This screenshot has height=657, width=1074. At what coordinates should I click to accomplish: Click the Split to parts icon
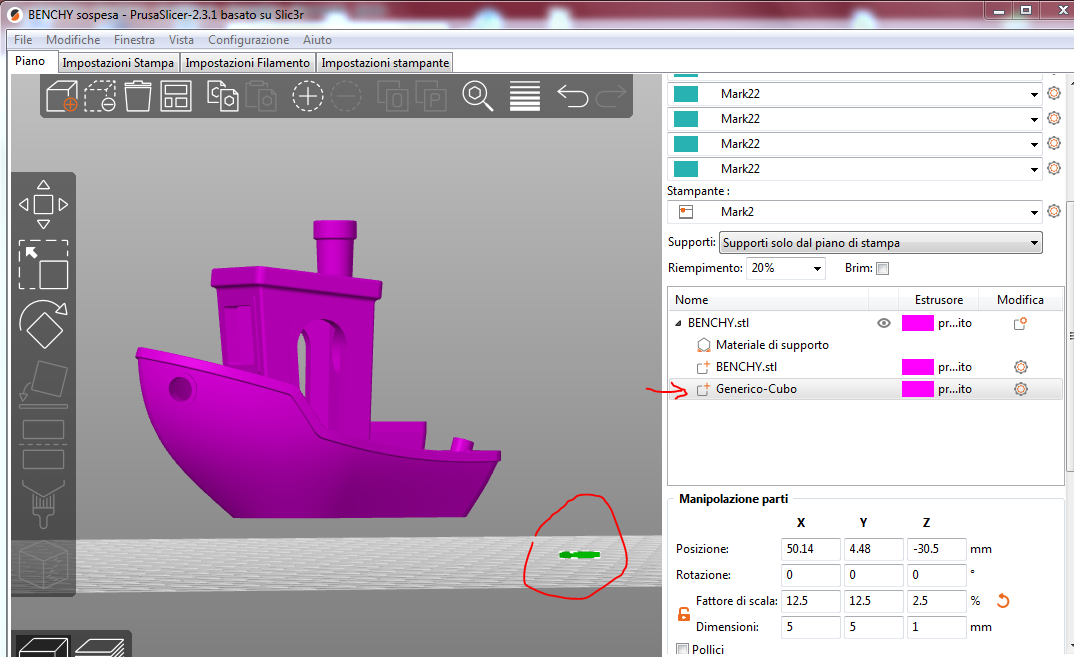tap(431, 96)
